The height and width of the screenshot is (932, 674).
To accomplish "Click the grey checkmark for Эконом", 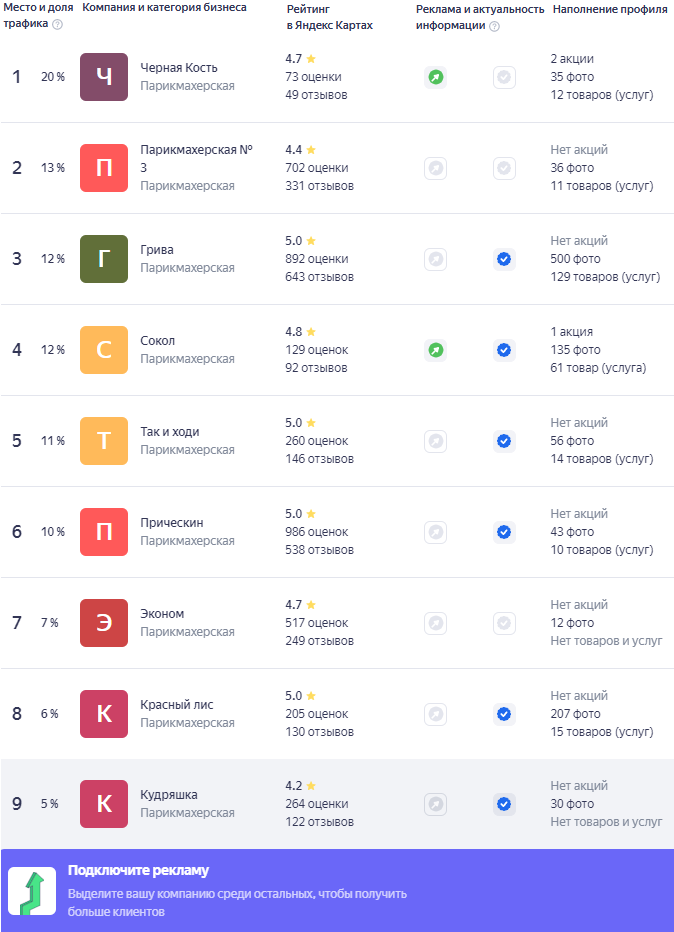I will click(x=504, y=623).
